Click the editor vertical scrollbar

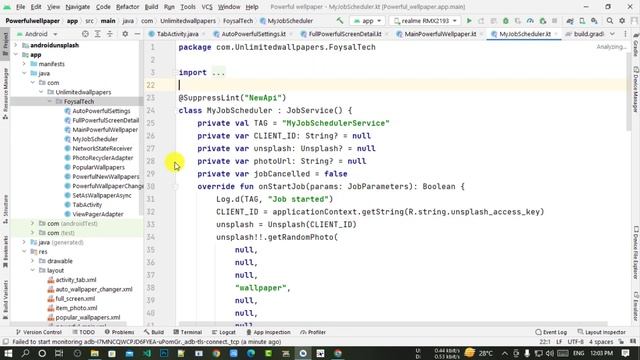628,92
